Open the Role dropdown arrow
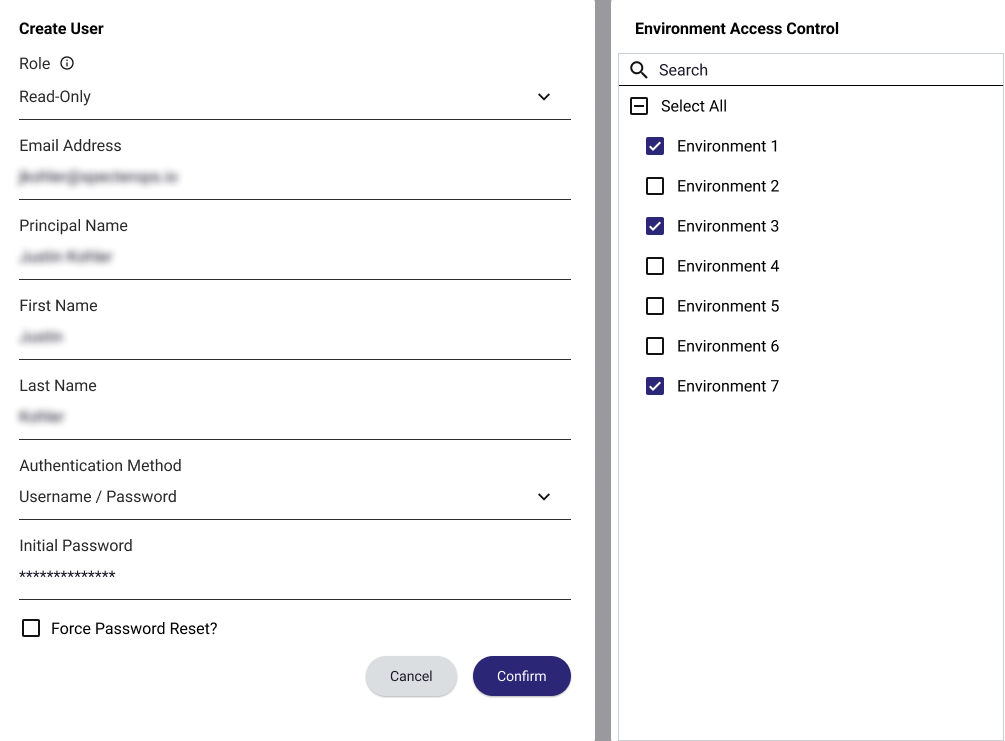1005x741 pixels. coord(544,97)
